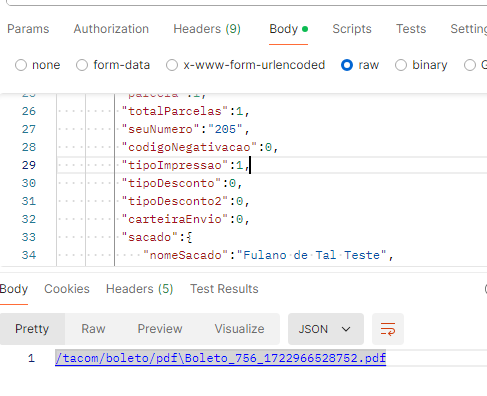Click the "seuNumero":"205" line

point(185,129)
